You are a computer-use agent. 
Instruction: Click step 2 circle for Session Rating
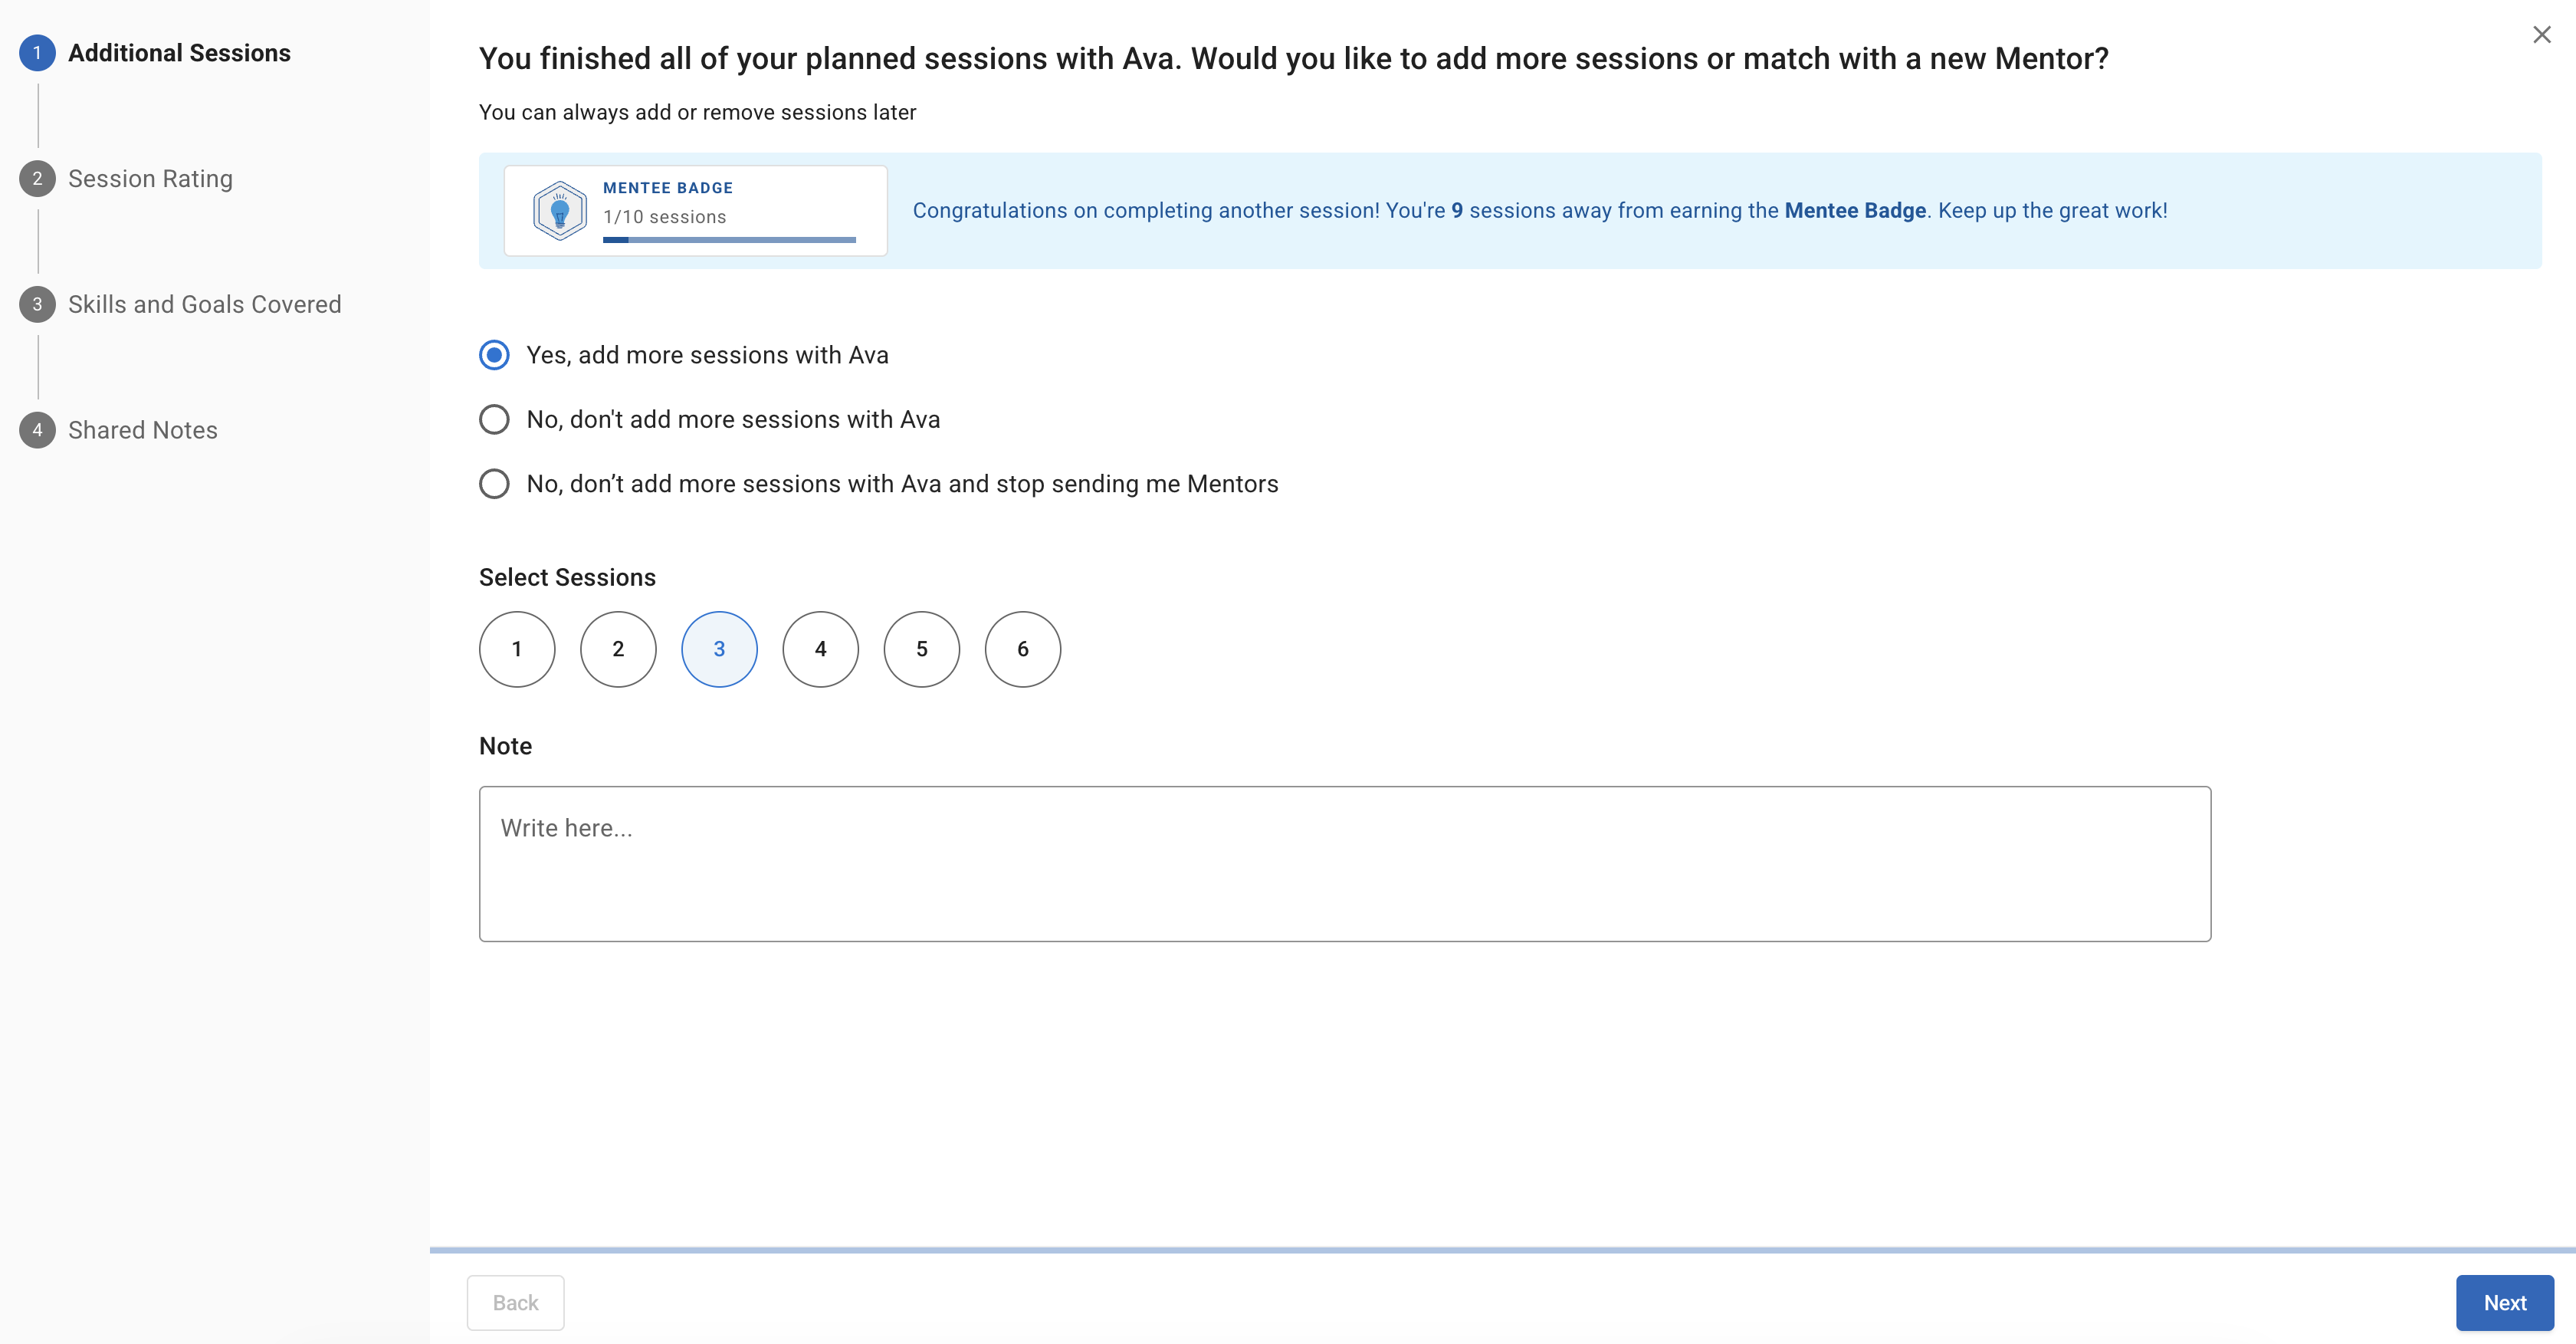(37, 179)
